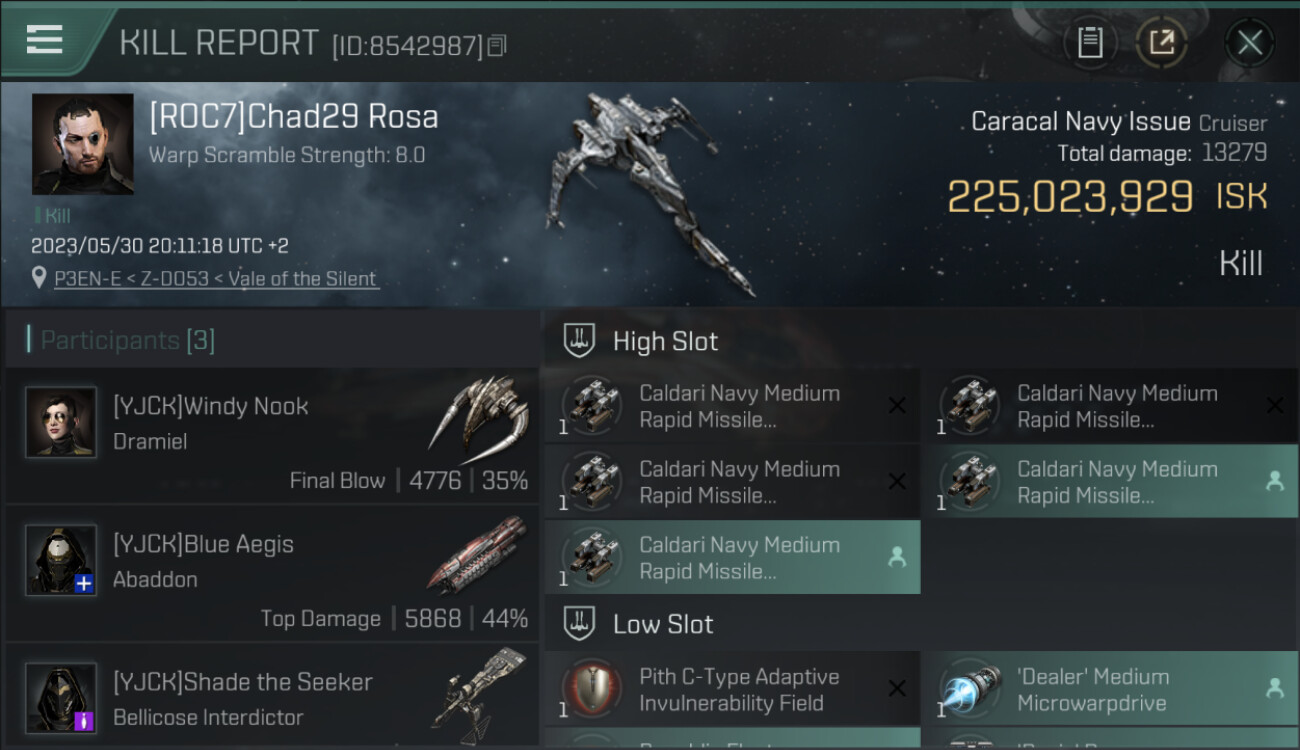
Task: Click the Abaddon ship icon
Action: tap(477, 553)
